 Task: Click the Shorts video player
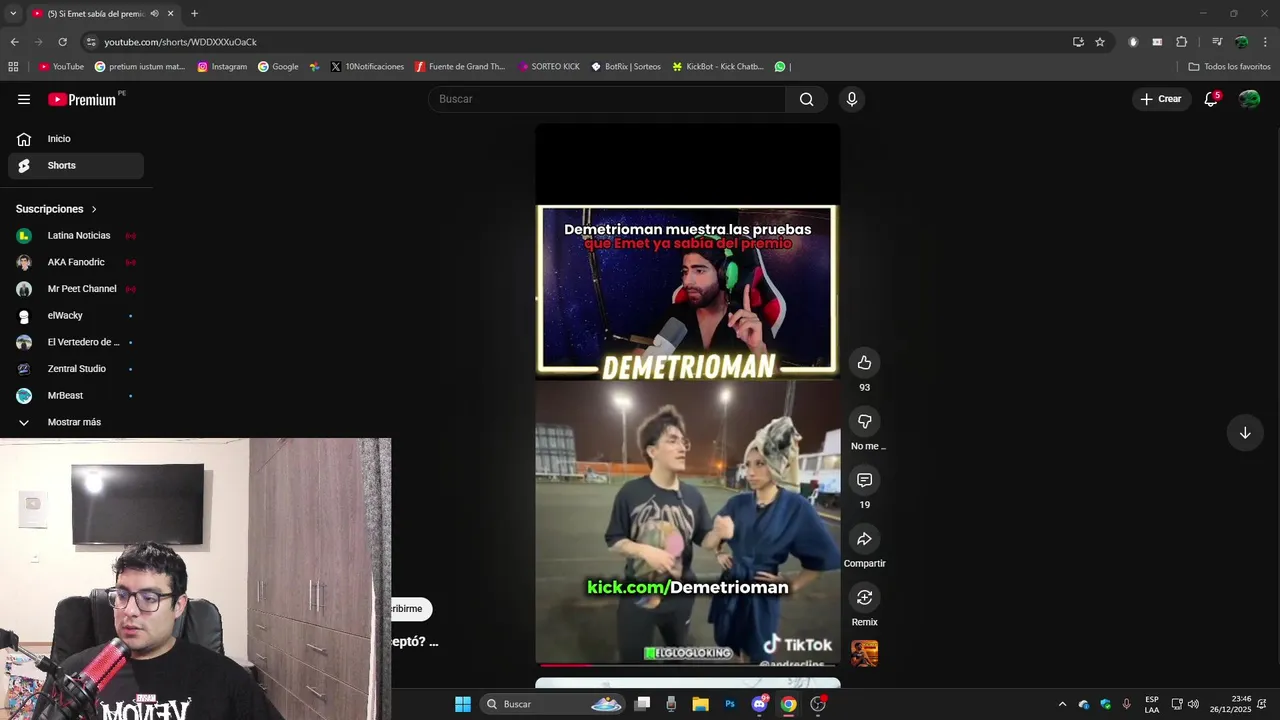click(687, 395)
